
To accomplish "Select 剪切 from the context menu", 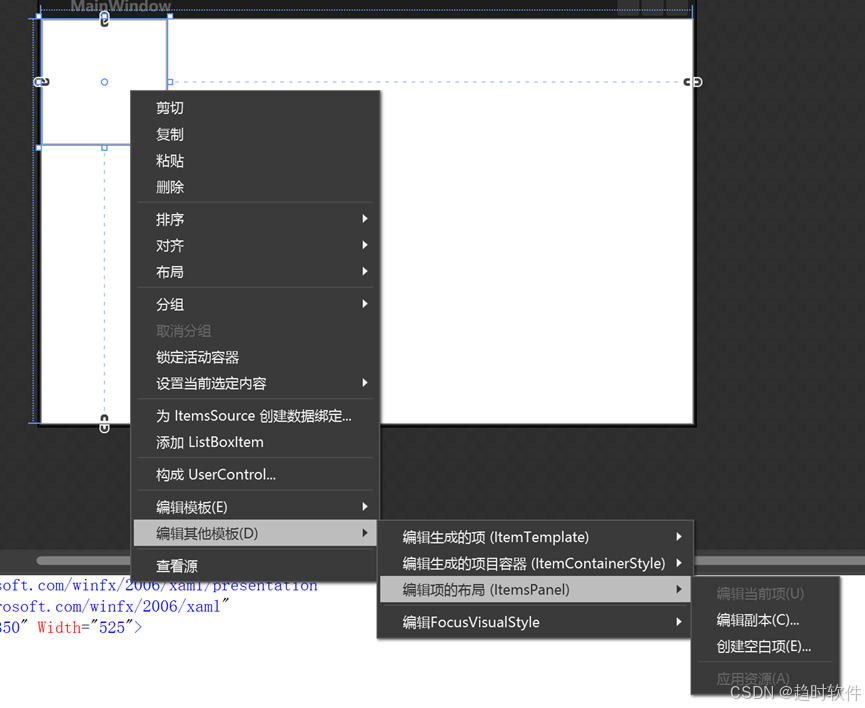I will point(170,108).
